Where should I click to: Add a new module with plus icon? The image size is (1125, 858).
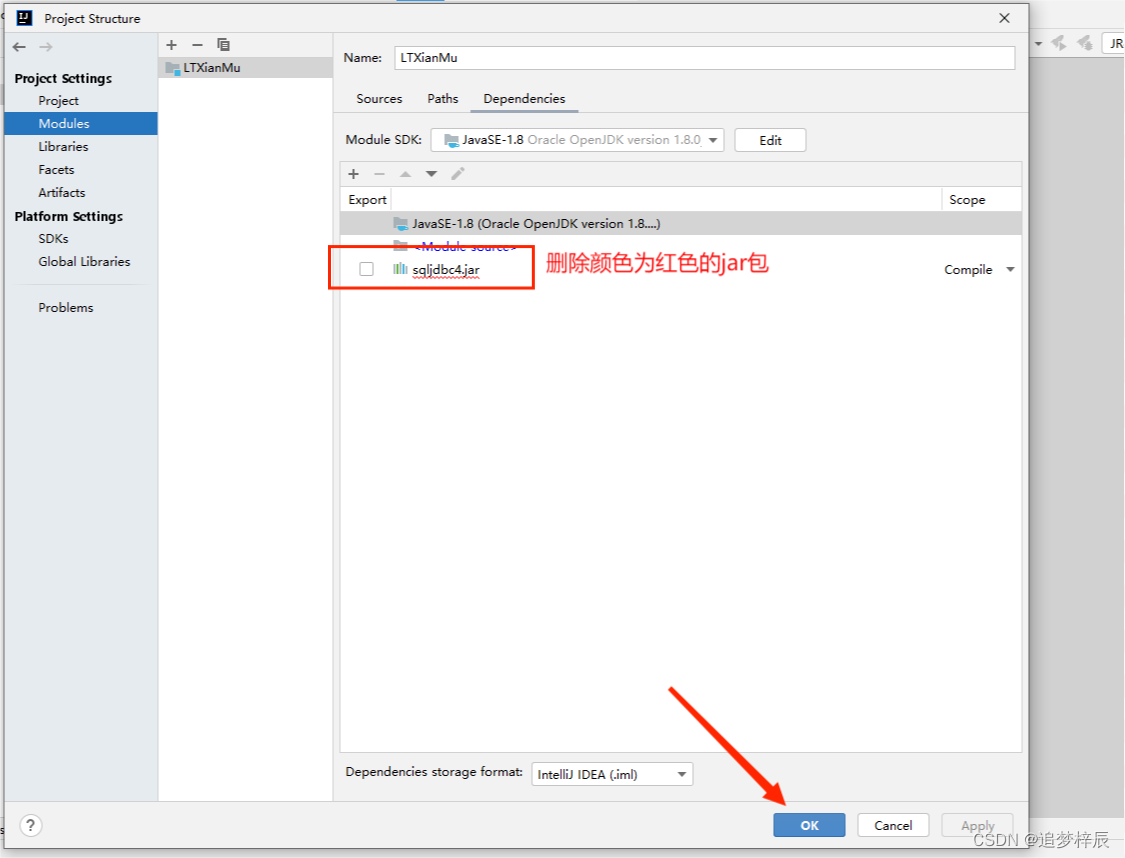[x=171, y=44]
